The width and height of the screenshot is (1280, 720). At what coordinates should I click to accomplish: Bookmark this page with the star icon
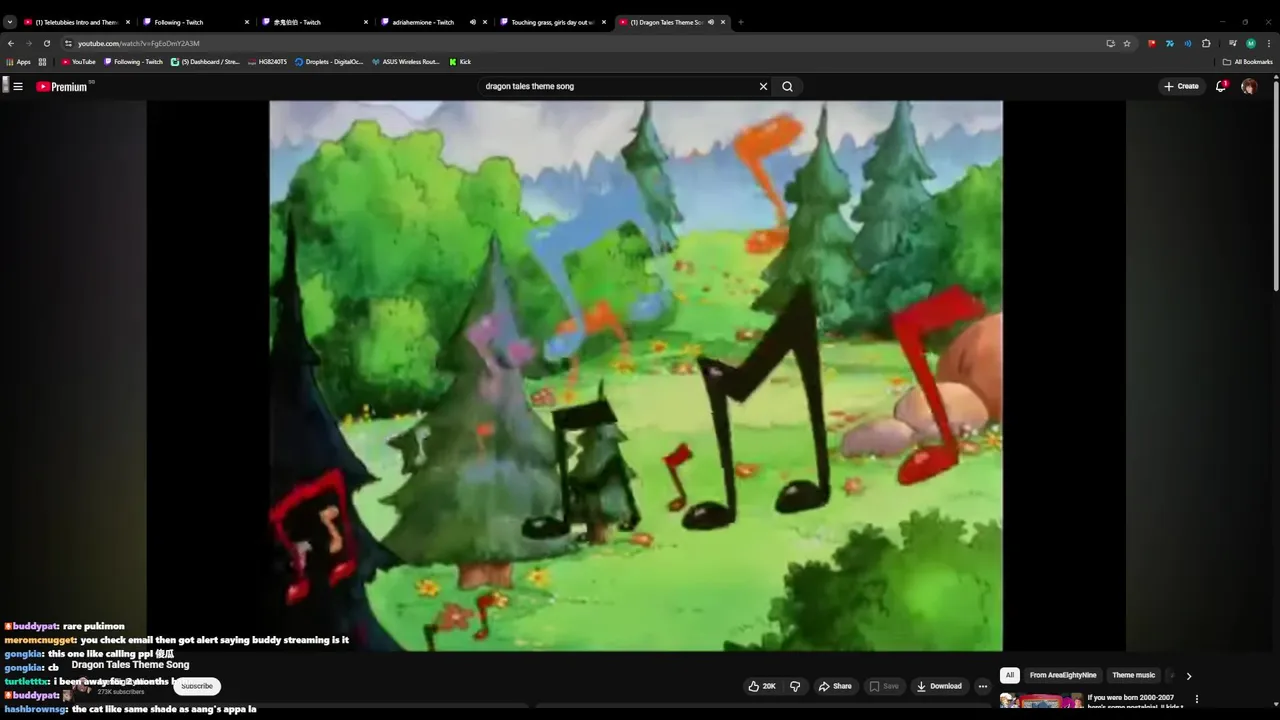(1127, 43)
